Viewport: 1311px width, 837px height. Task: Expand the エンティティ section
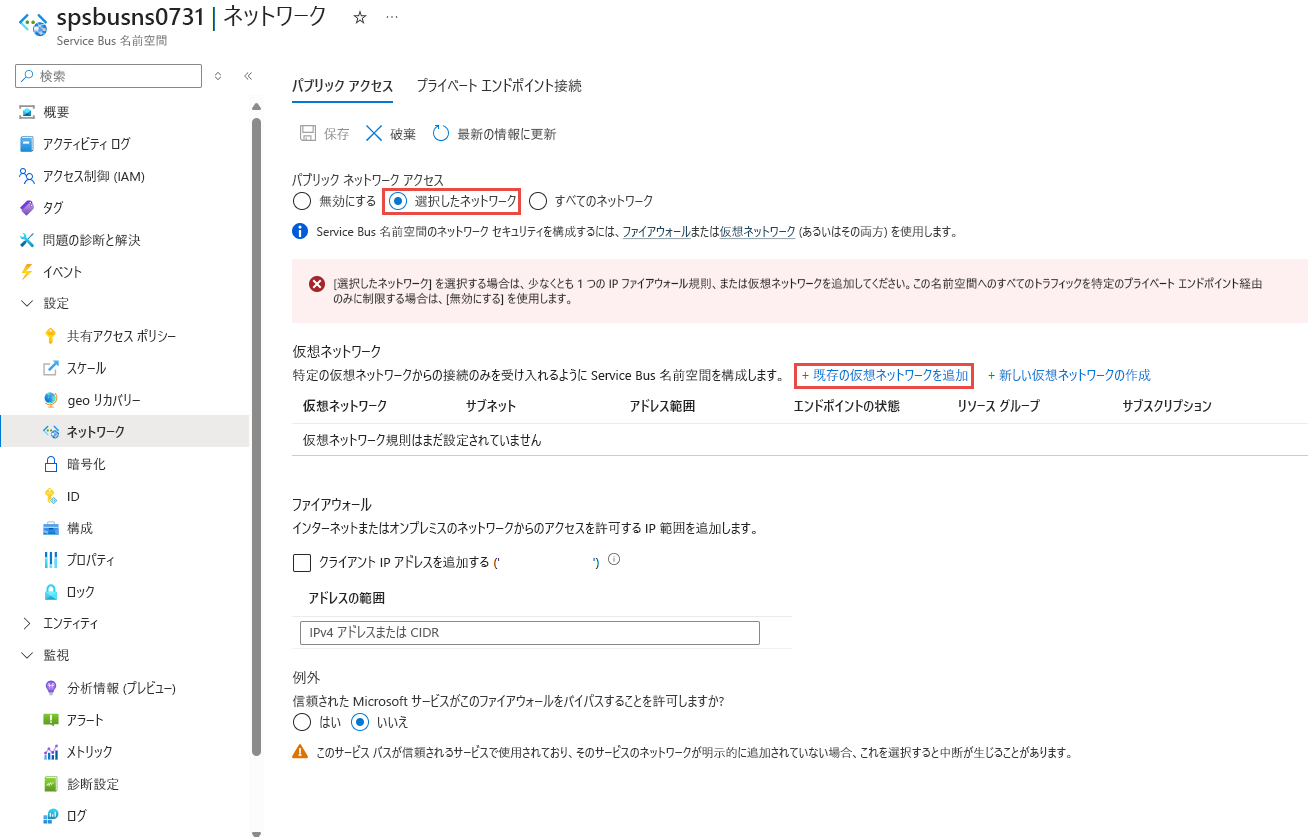click(x=27, y=624)
